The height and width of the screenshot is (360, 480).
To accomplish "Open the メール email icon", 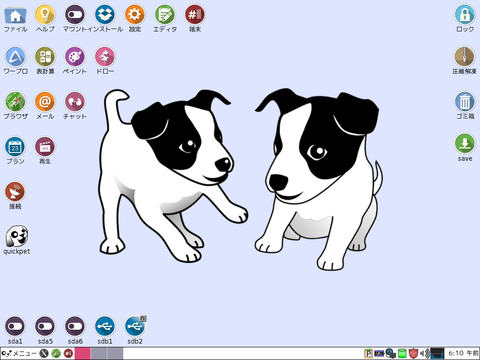I will pos(45,102).
